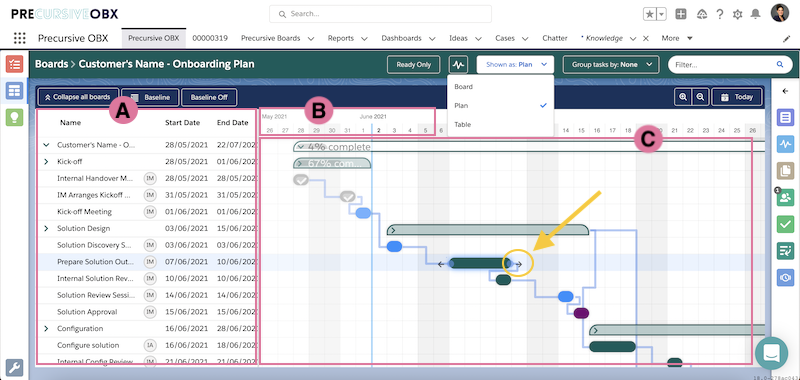Image resolution: width=800 pixels, height=380 pixels.
Task: Turn Baseline Off
Action: coord(209,97)
